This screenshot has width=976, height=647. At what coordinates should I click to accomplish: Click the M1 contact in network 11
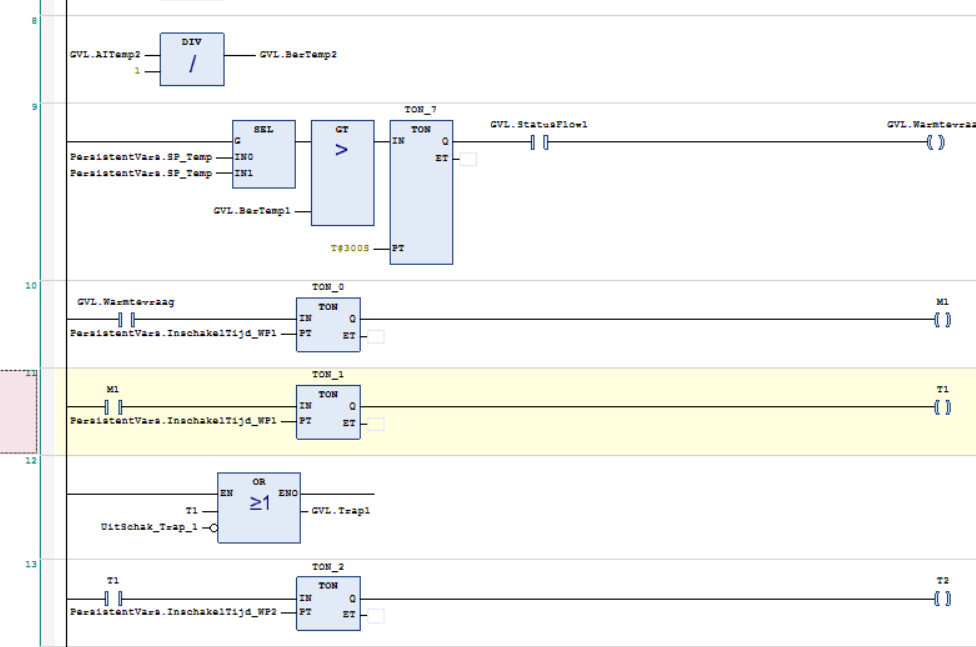pyautogui.click(x=113, y=407)
